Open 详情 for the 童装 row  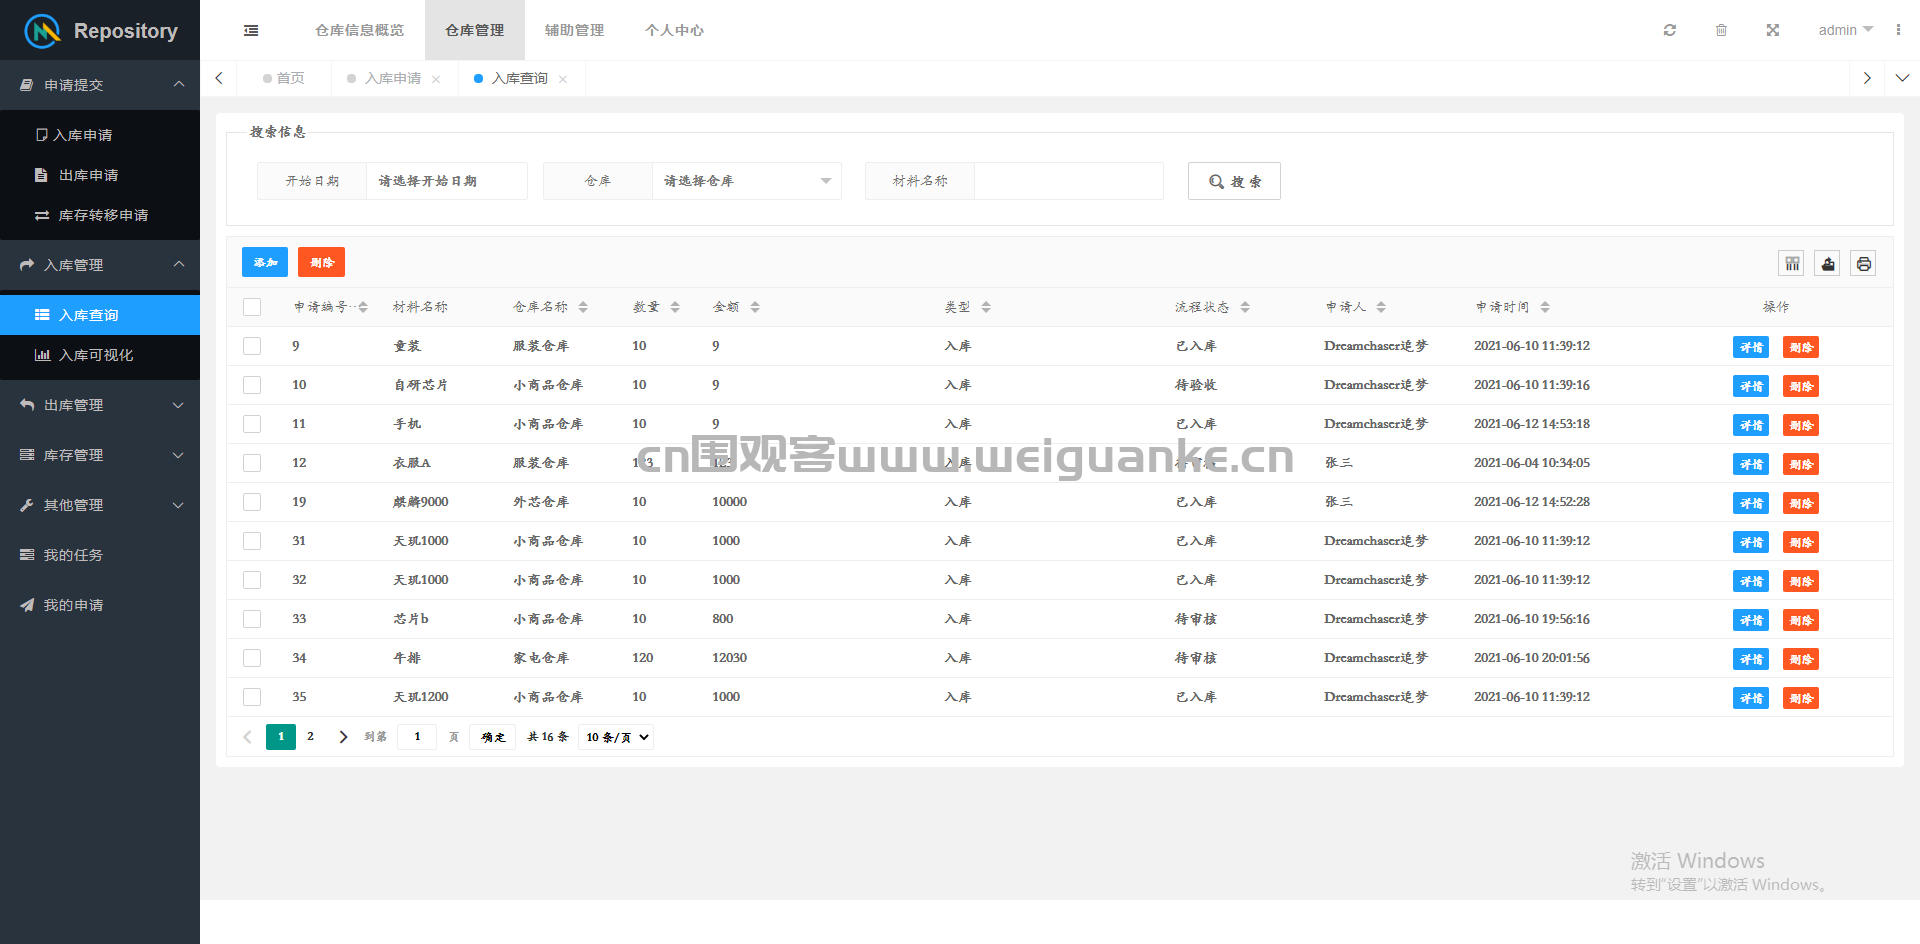pyautogui.click(x=1751, y=347)
